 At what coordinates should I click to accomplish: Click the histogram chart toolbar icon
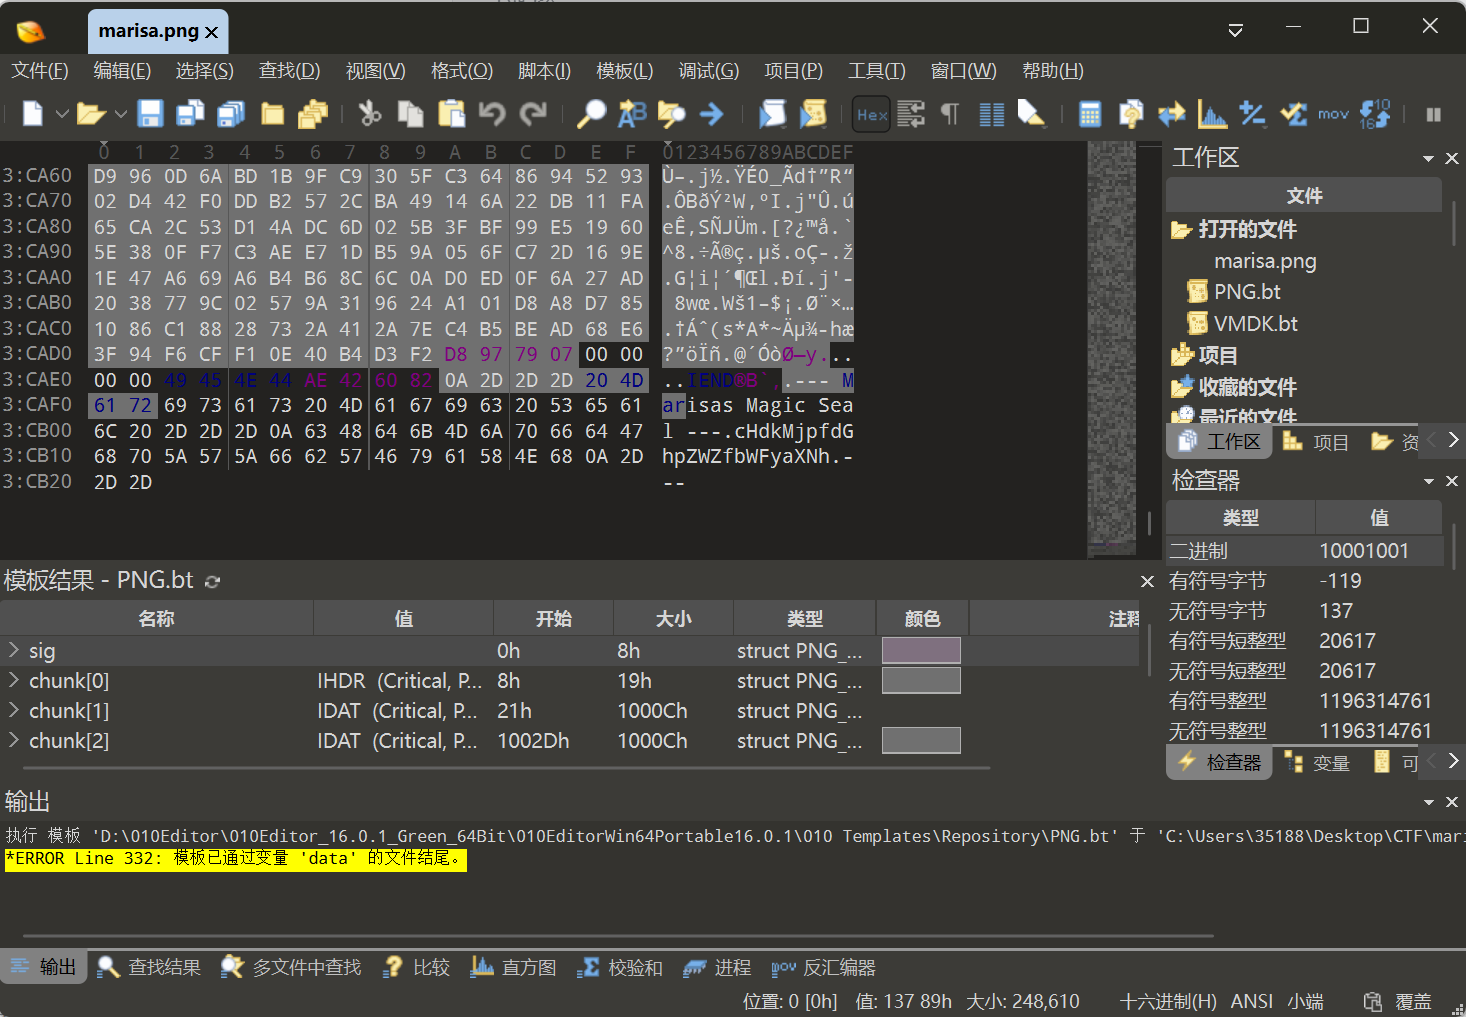click(x=1212, y=114)
